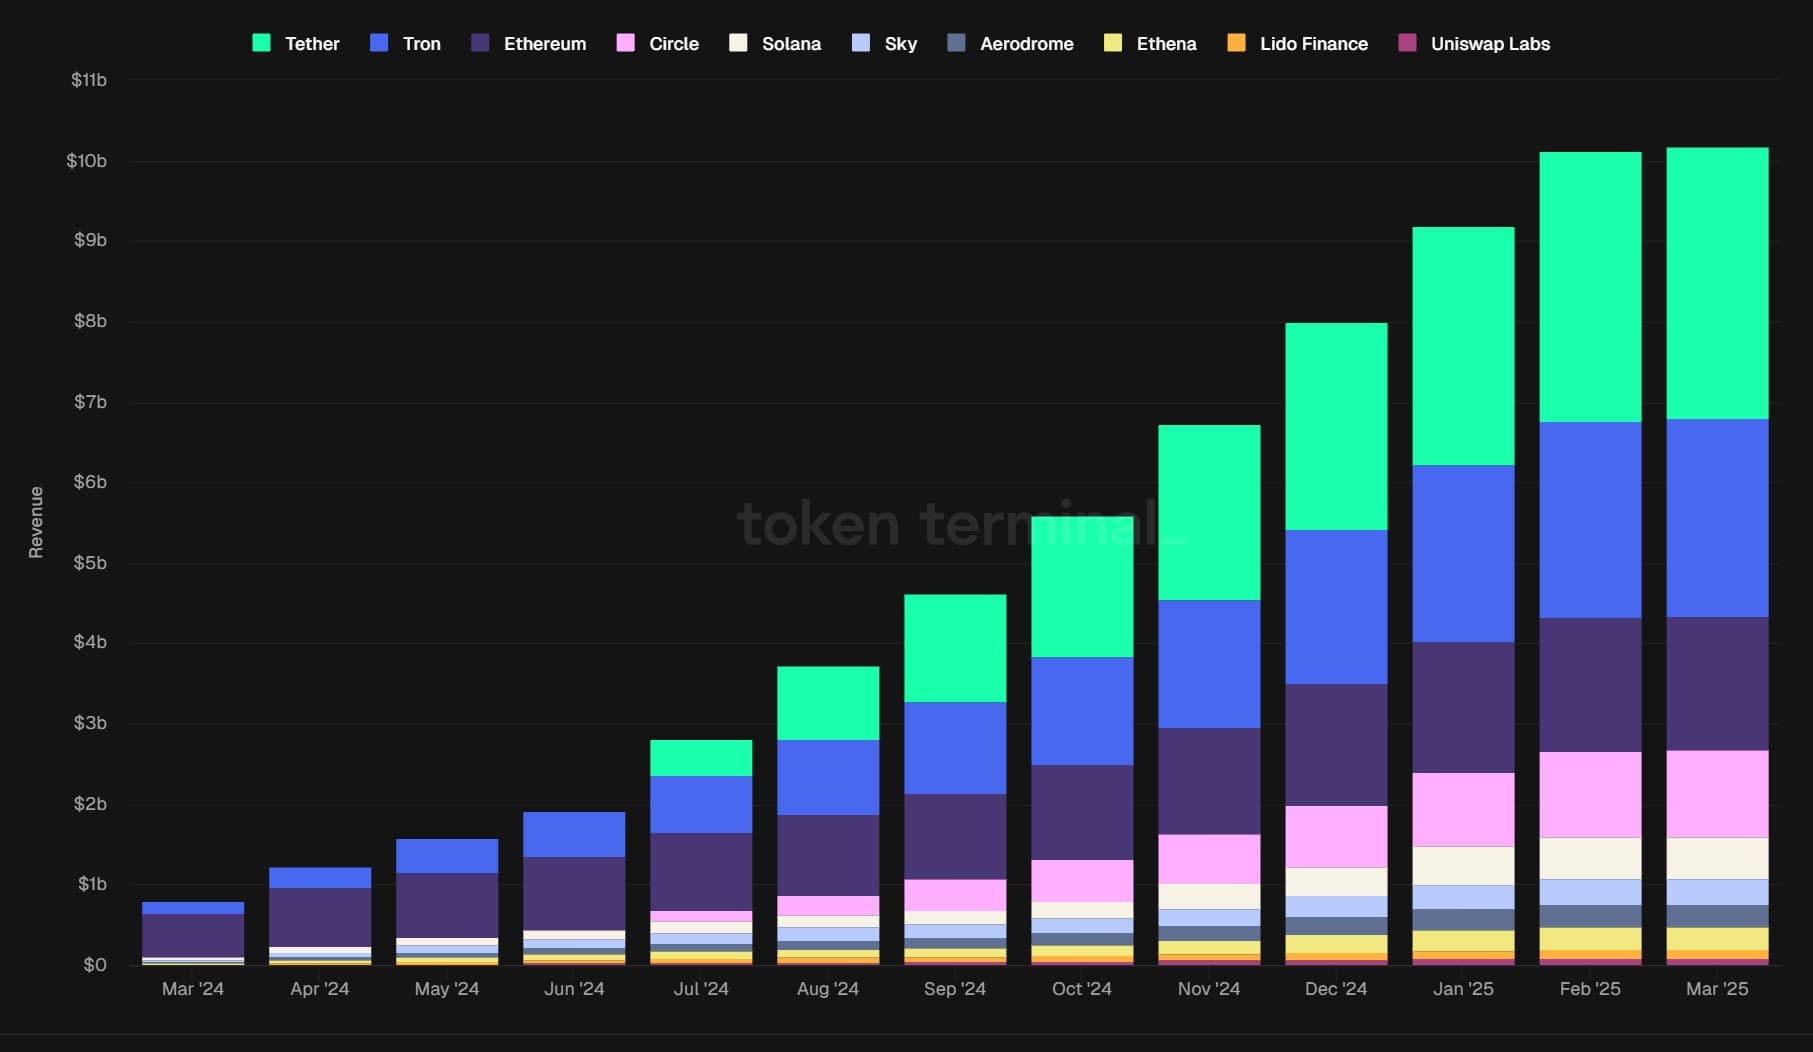Image resolution: width=1813 pixels, height=1052 pixels.
Task: Select the Tether segment in Feb '25 bar
Action: click(x=1590, y=287)
